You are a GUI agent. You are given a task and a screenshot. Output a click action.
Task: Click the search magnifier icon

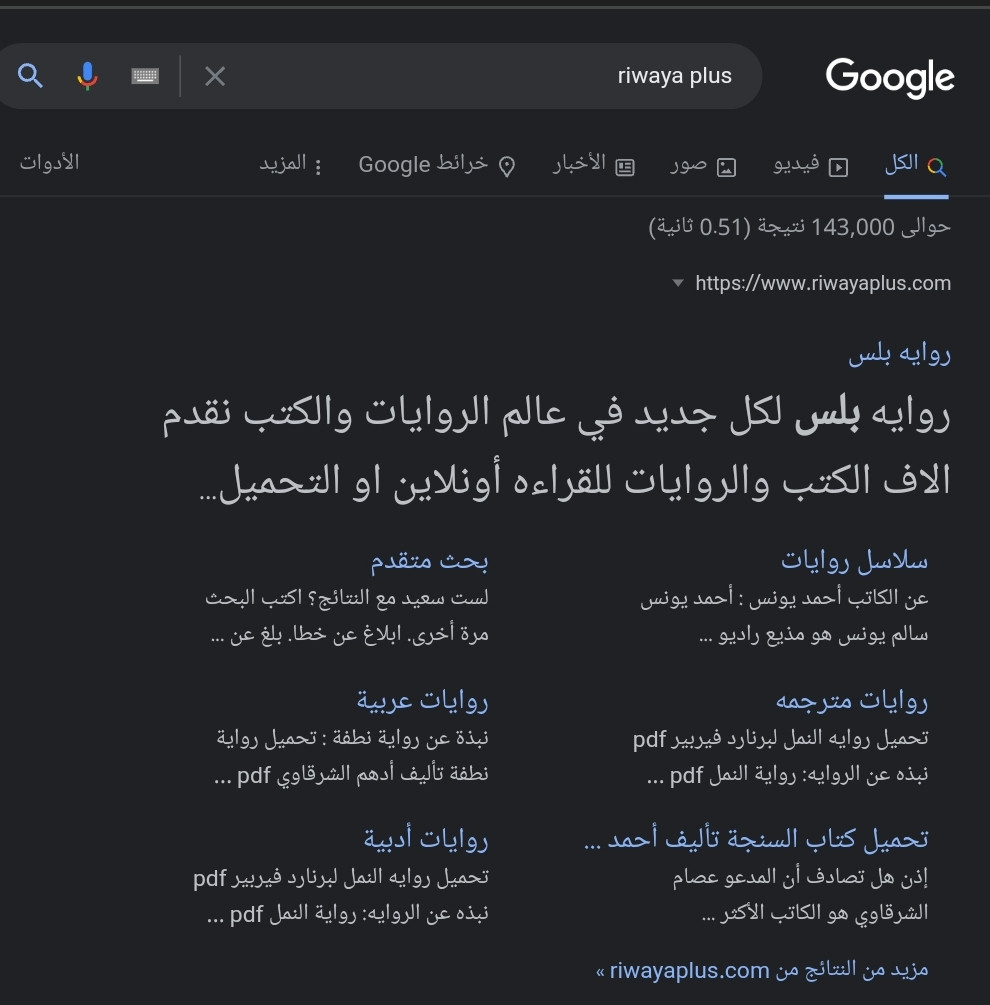[30, 75]
